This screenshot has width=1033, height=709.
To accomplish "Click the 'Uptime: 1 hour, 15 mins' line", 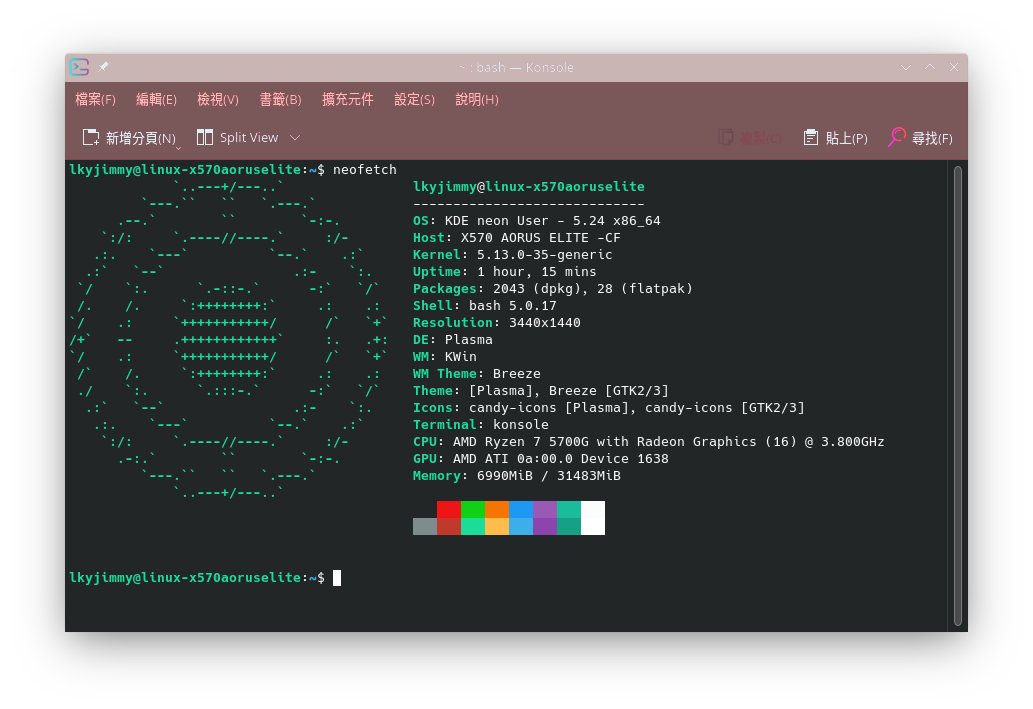I will coord(504,271).
